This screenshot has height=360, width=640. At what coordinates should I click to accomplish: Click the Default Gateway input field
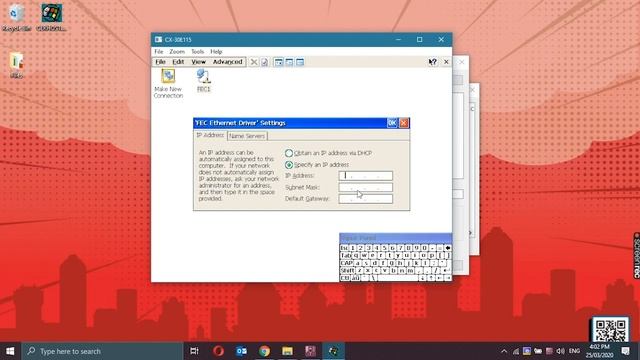pos(365,199)
